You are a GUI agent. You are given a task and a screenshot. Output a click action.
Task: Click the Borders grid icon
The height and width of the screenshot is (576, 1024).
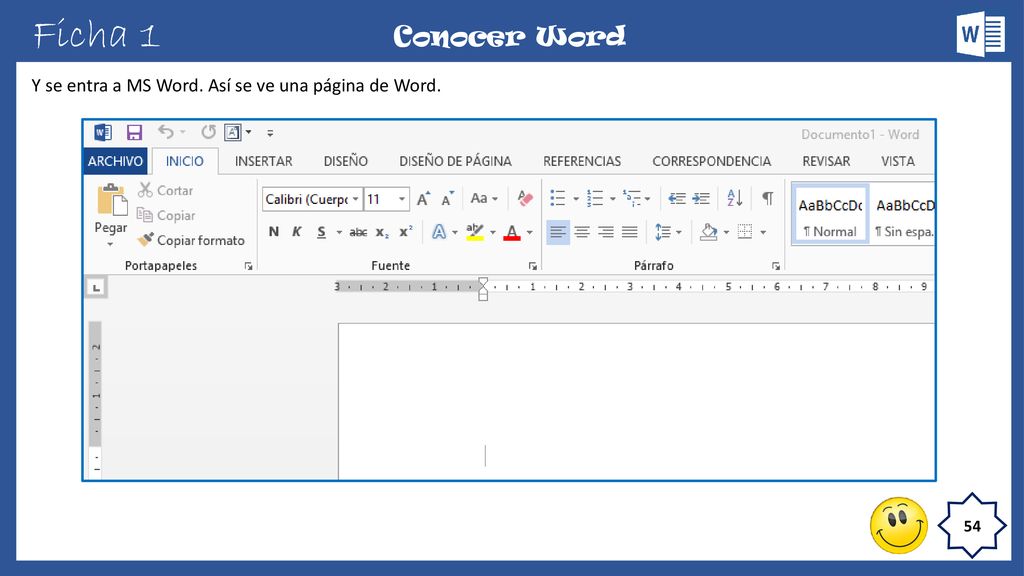coord(744,232)
